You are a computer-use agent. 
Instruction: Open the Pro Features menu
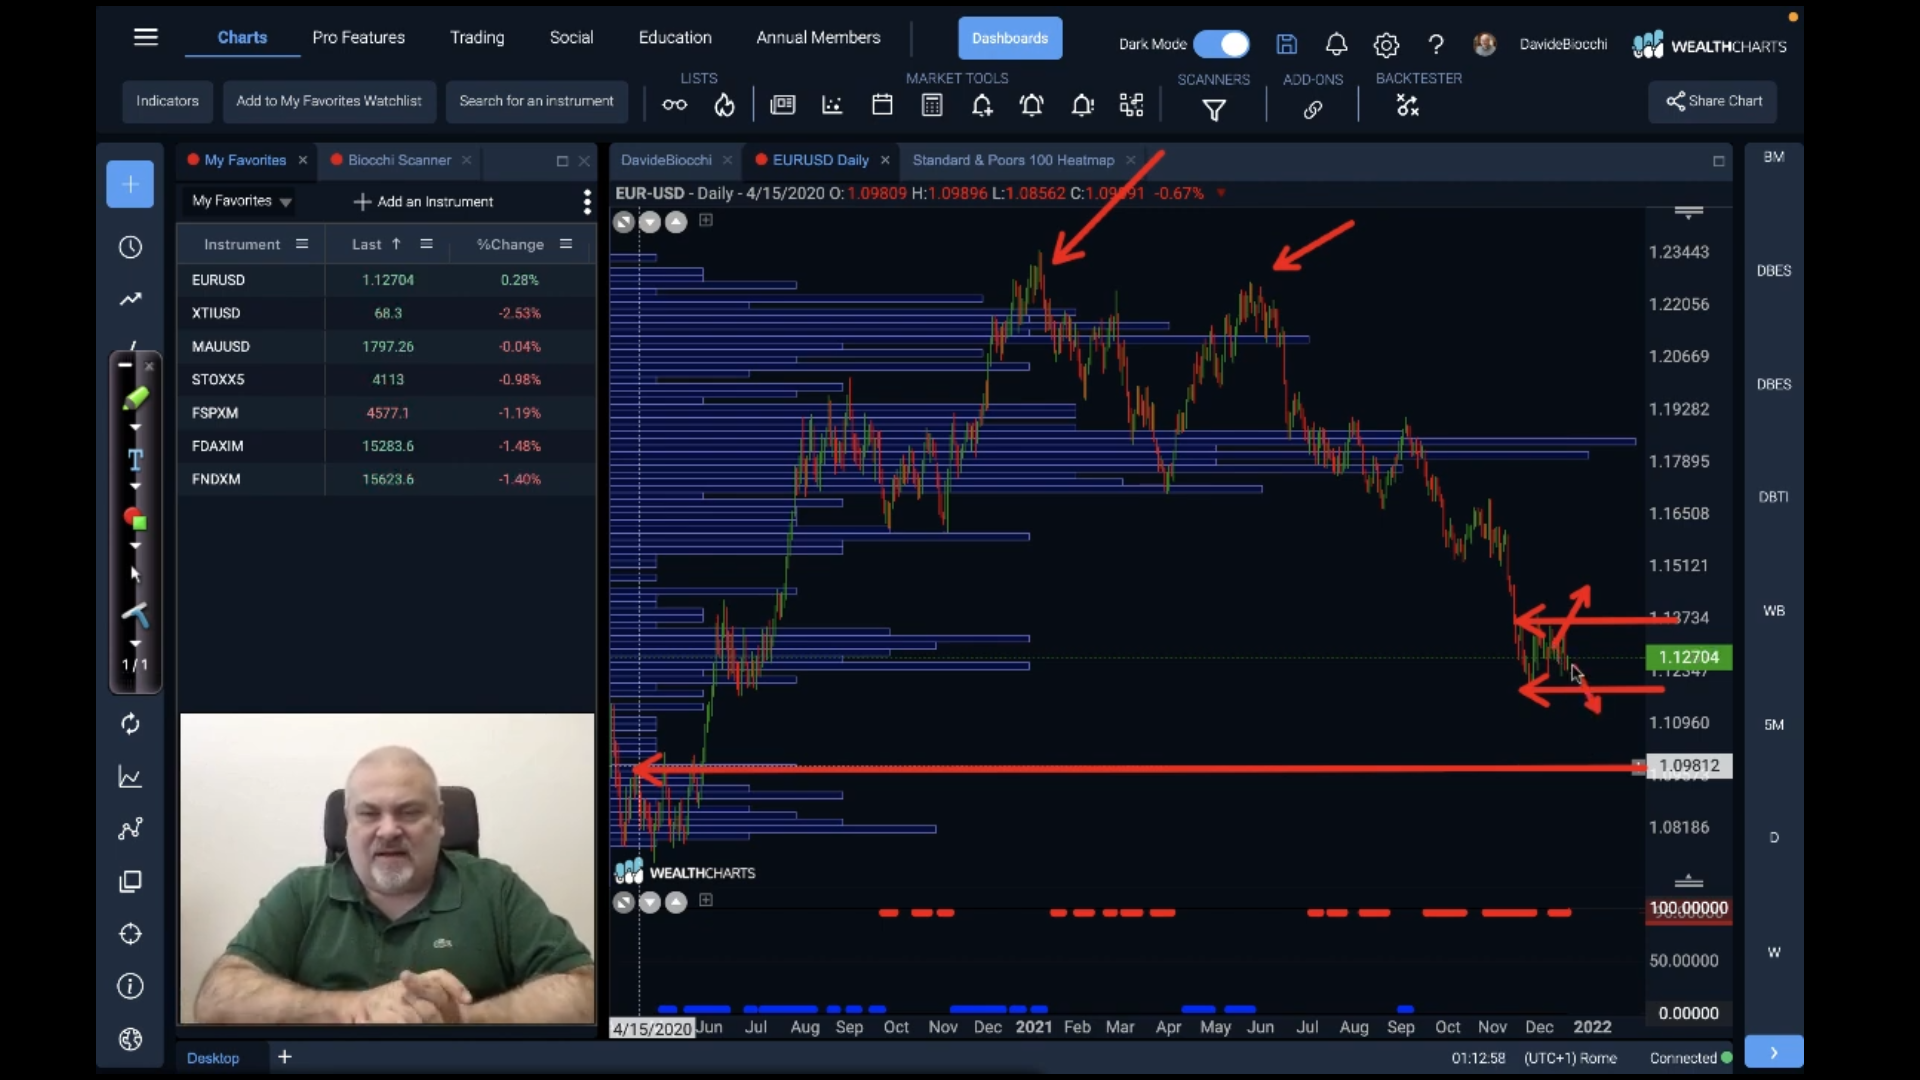click(358, 37)
